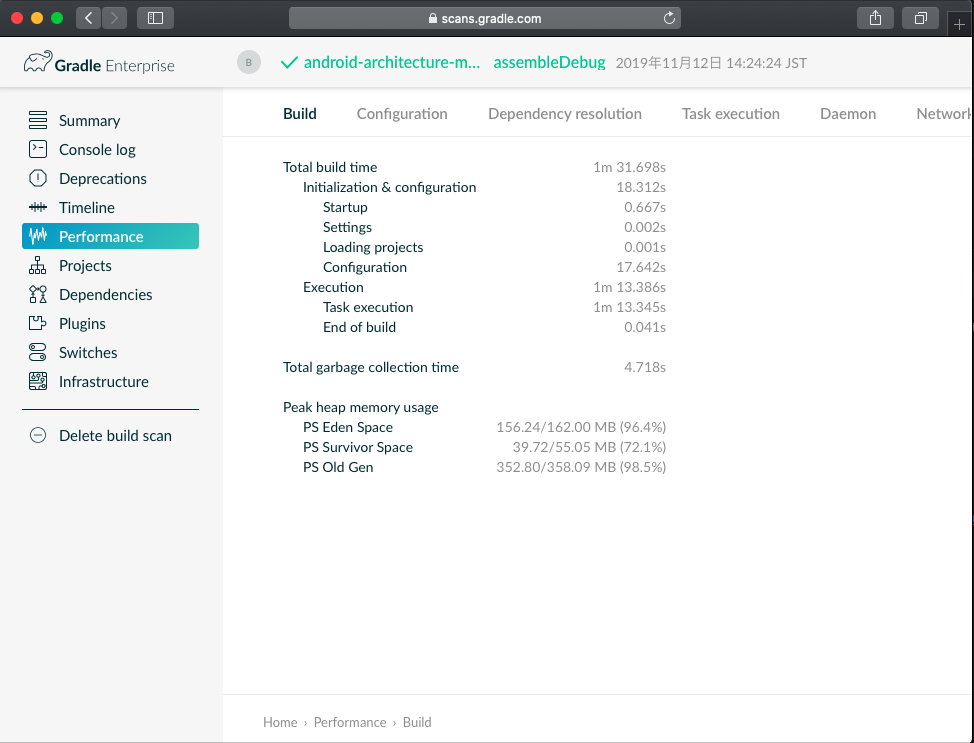
Task: Click the Safari forward arrow
Action: coord(114,18)
